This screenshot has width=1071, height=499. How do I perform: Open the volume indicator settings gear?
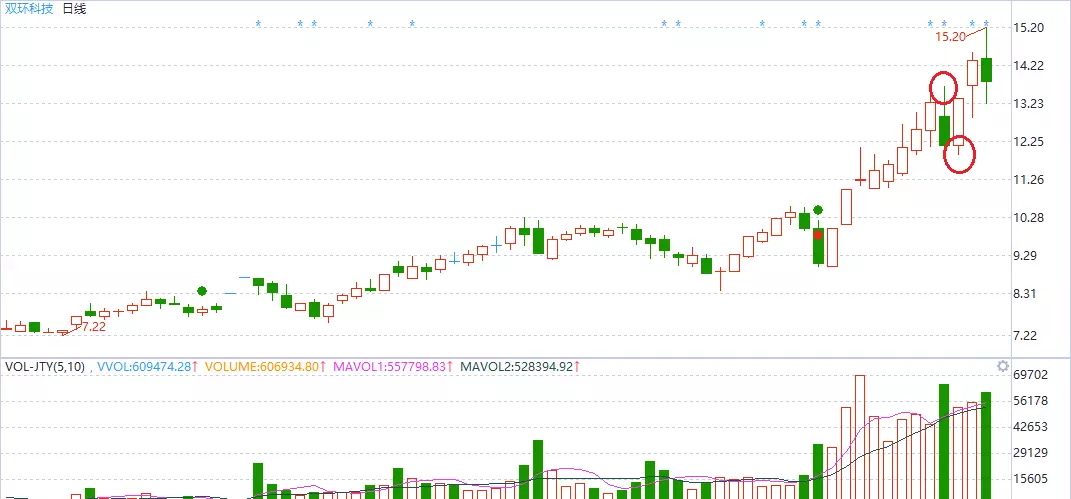(1003, 367)
